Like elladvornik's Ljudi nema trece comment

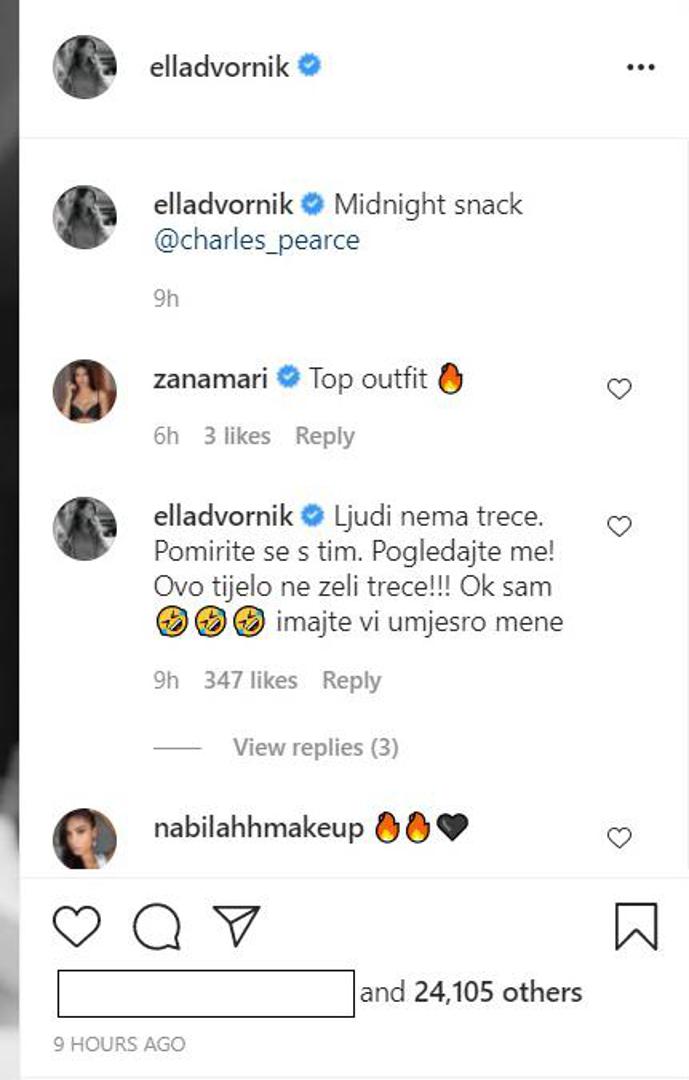pyautogui.click(x=620, y=526)
